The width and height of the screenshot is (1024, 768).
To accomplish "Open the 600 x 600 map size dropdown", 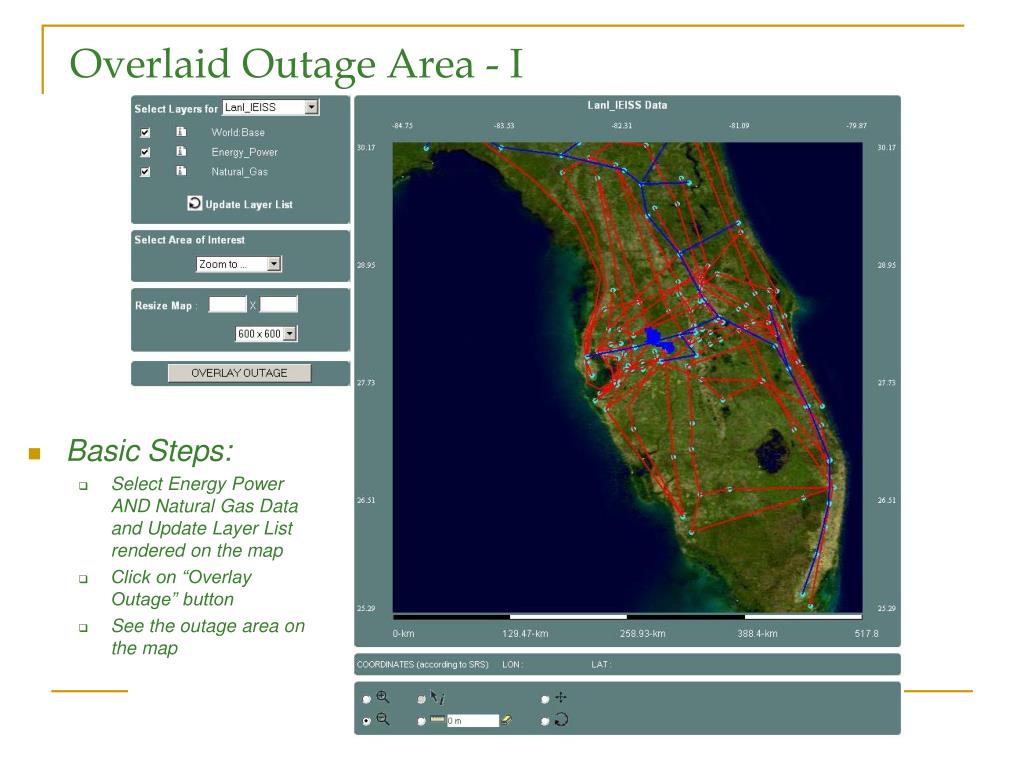I will (266, 334).
